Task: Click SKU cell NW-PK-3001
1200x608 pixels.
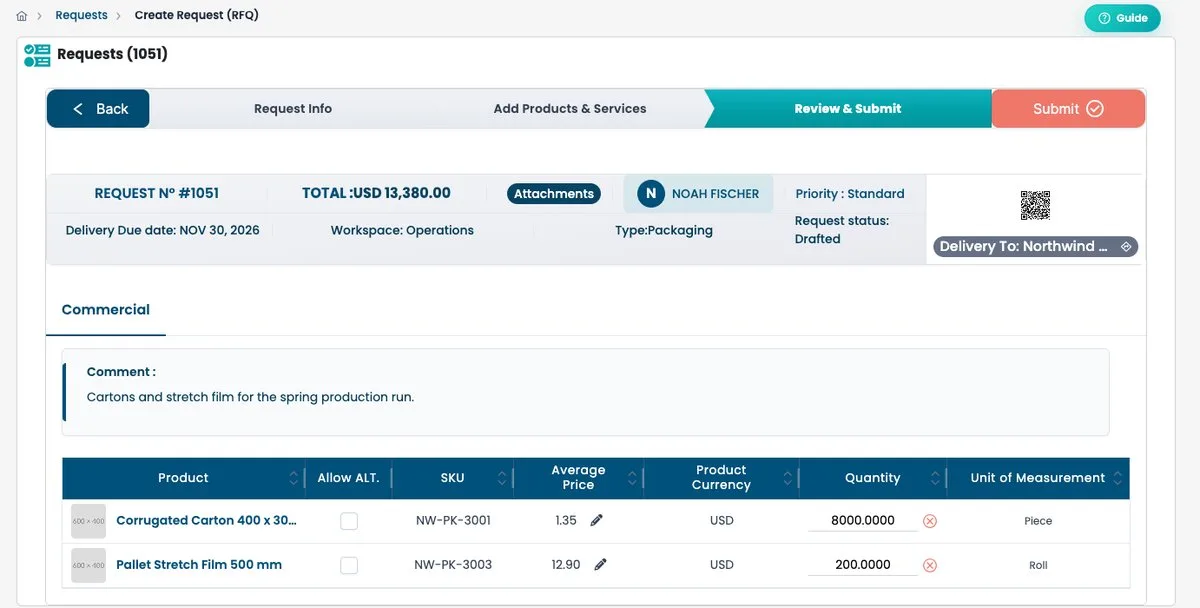Action: tap(453, 521)
